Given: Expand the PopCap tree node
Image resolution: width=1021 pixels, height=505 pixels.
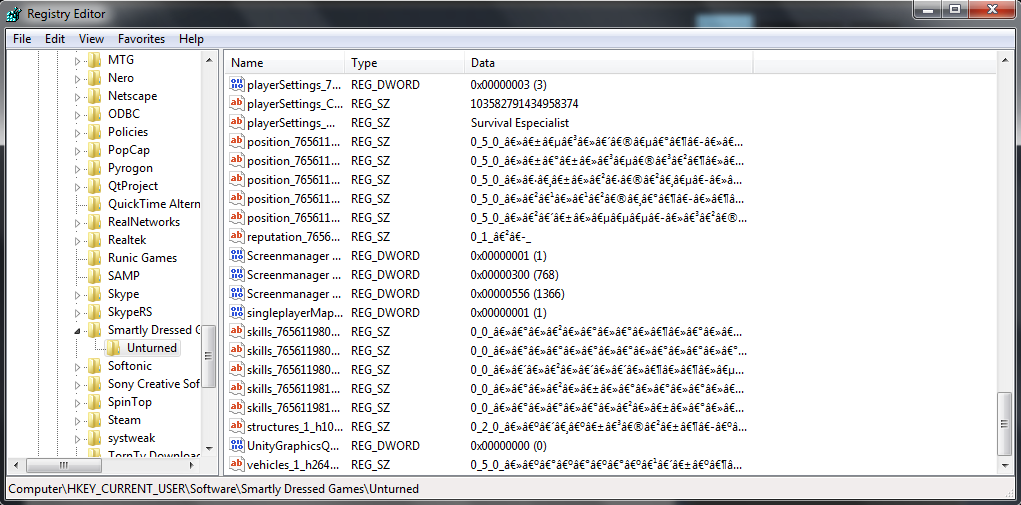Looking at the screenshot, I should [x=77, y=150].
